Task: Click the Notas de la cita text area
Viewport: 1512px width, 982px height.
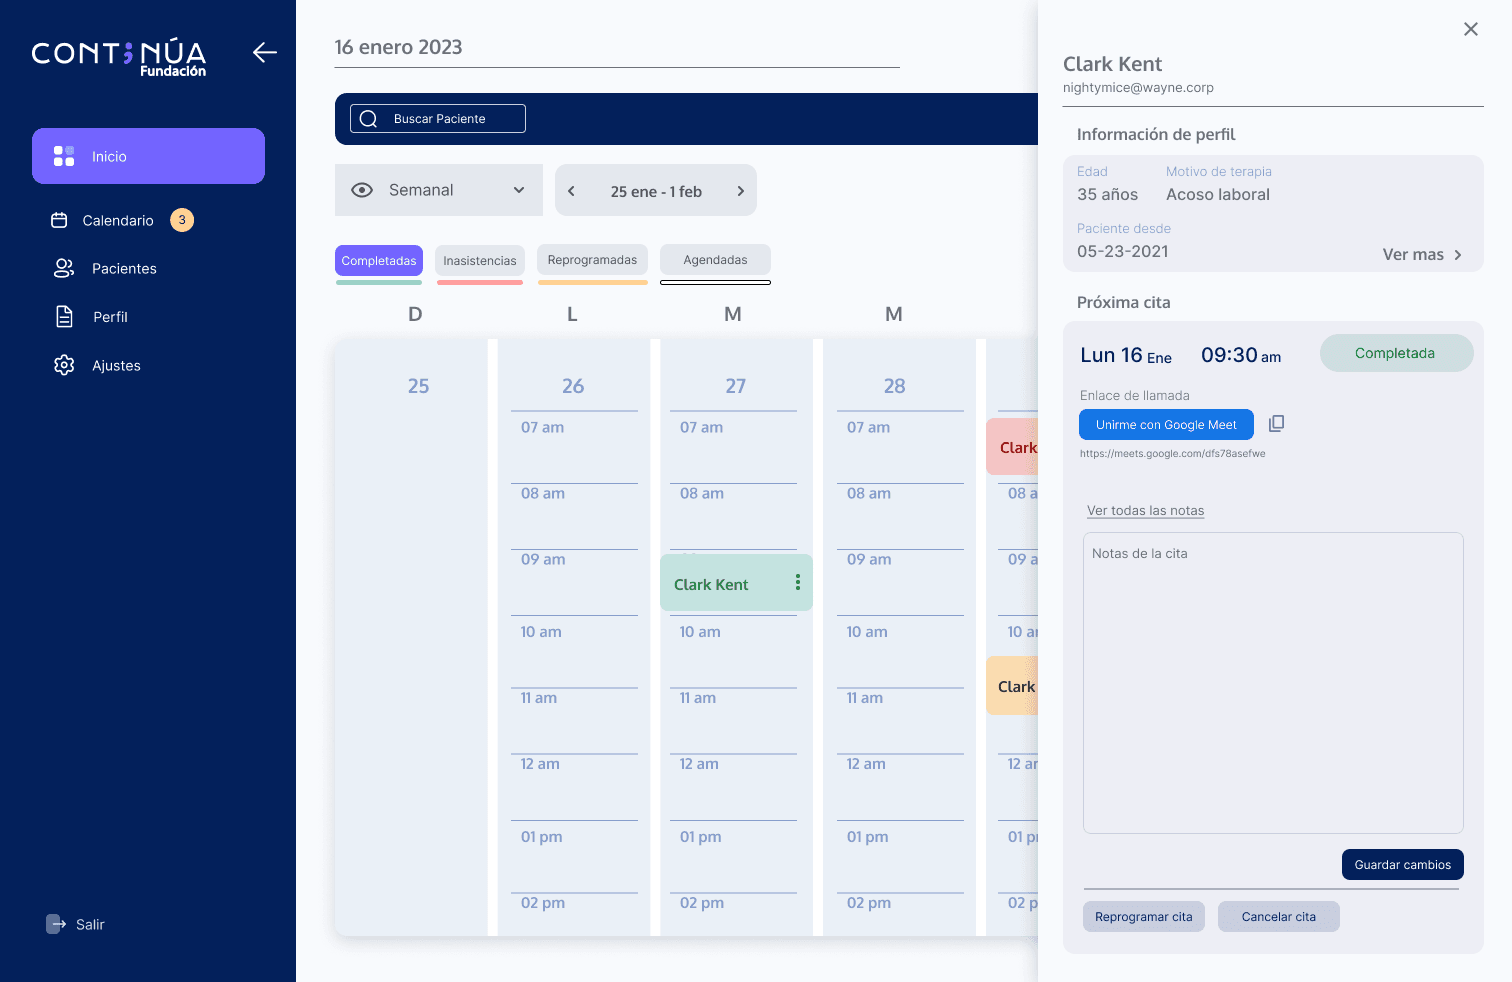Action: coord(1273,683)
